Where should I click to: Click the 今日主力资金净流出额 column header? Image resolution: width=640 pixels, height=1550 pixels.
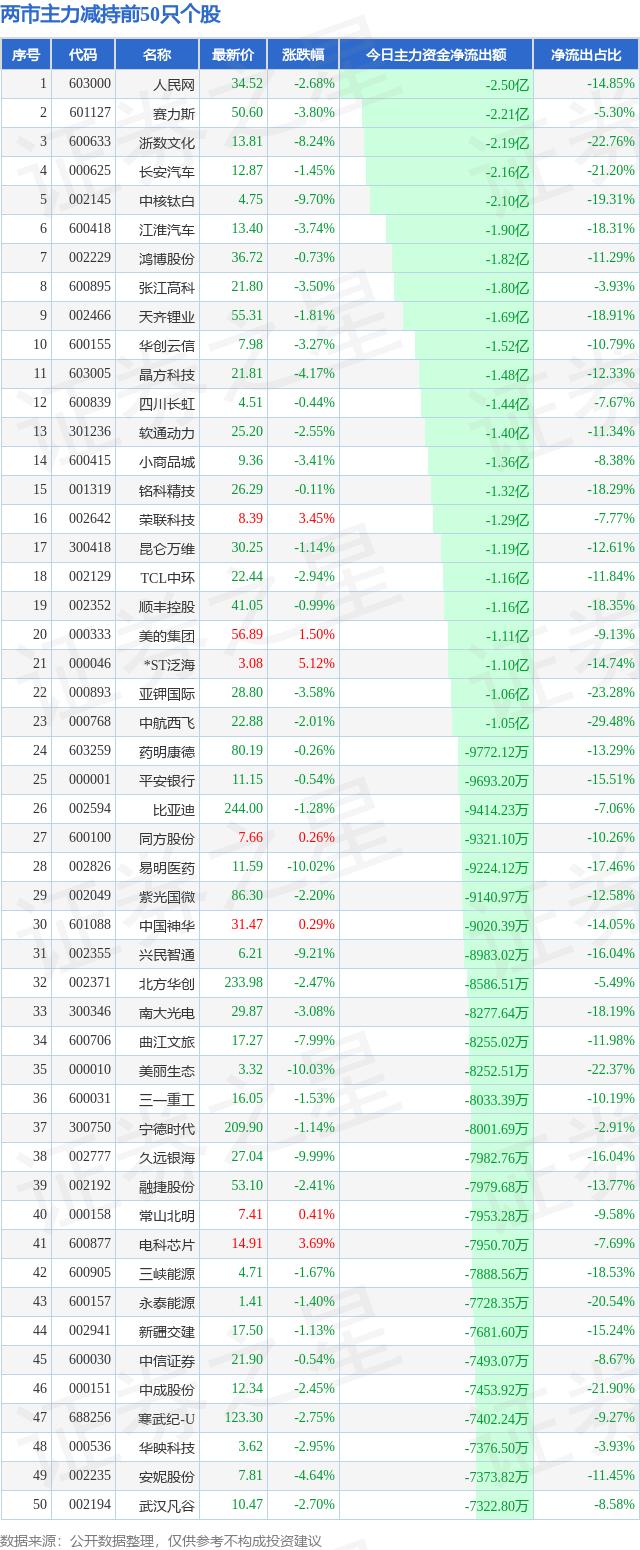[x=436, y=55]
